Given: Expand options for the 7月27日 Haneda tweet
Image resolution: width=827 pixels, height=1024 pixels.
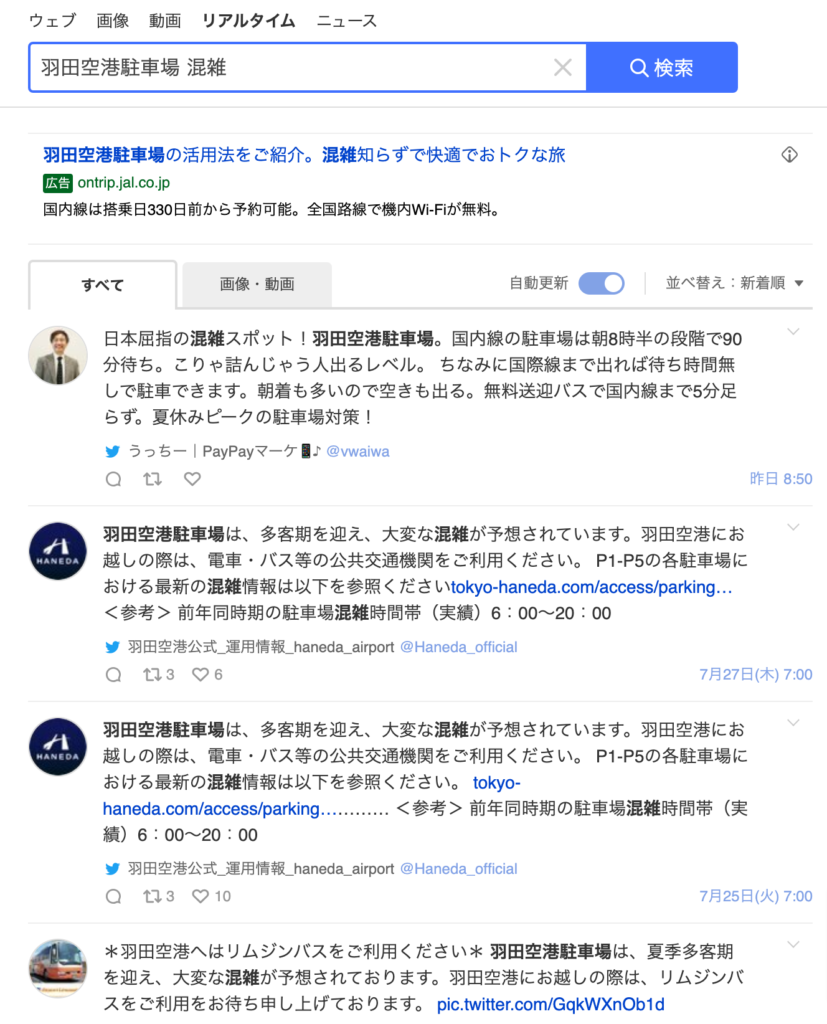Looking at the screenshot, I should 794,527.
